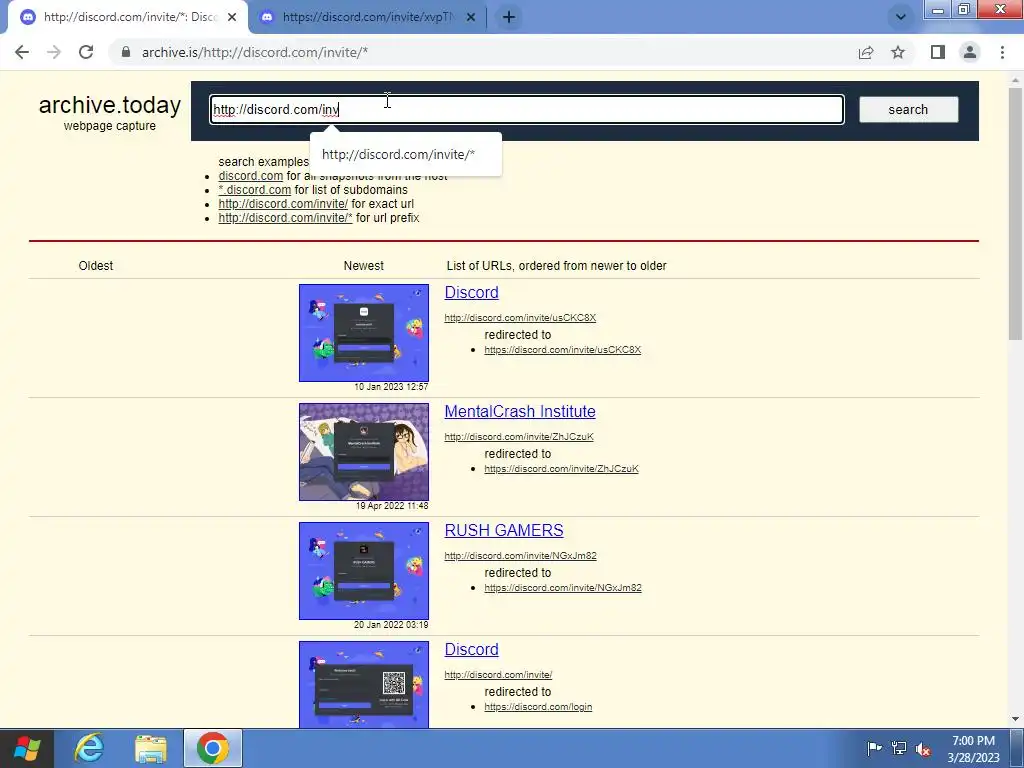Bookmark this page with star icon
Image resolution: width=1024 pixels, height=768 pixels.
(x=898, y=52)
